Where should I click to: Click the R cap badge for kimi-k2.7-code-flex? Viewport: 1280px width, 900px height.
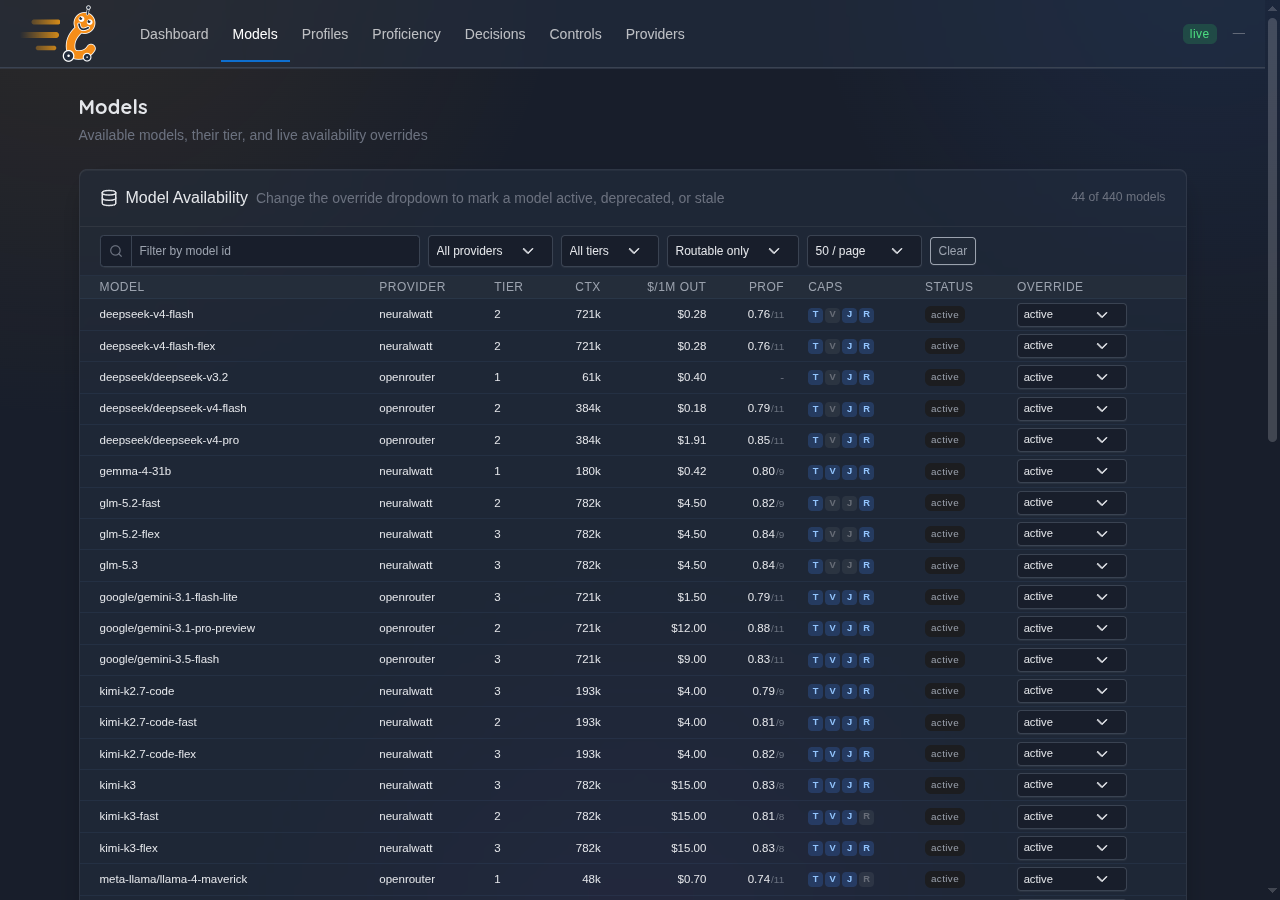(x=866, y=754)
